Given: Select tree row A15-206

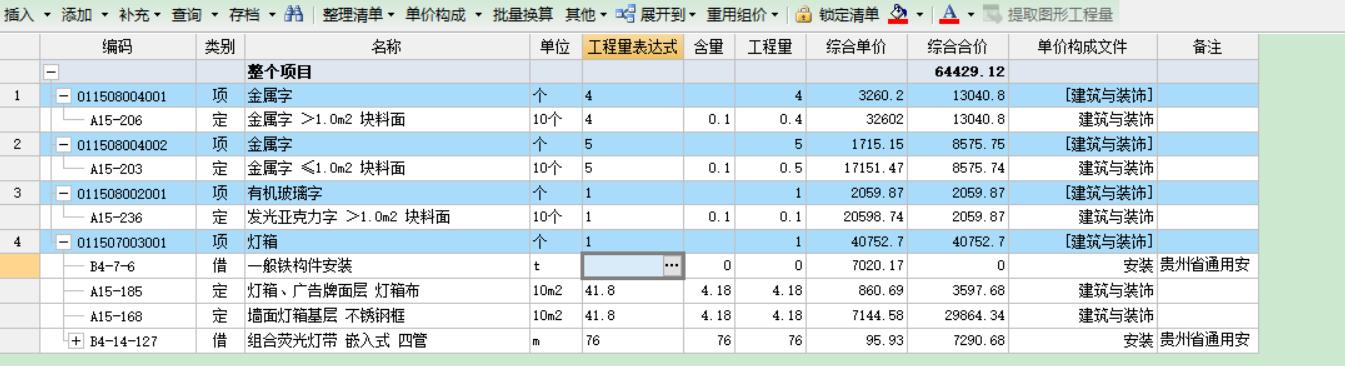Looking at the screenshot, I should coord(117,120).
